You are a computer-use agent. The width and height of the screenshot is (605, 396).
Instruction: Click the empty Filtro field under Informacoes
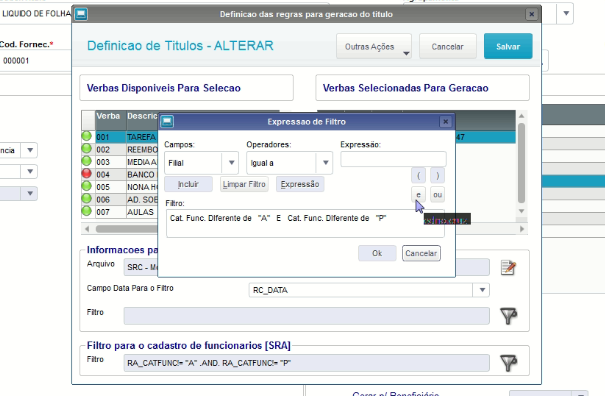click(307, 316)
